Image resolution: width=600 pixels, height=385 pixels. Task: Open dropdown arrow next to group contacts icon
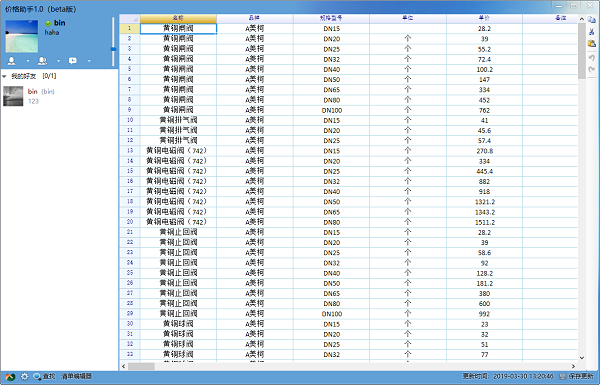point(58,61)
